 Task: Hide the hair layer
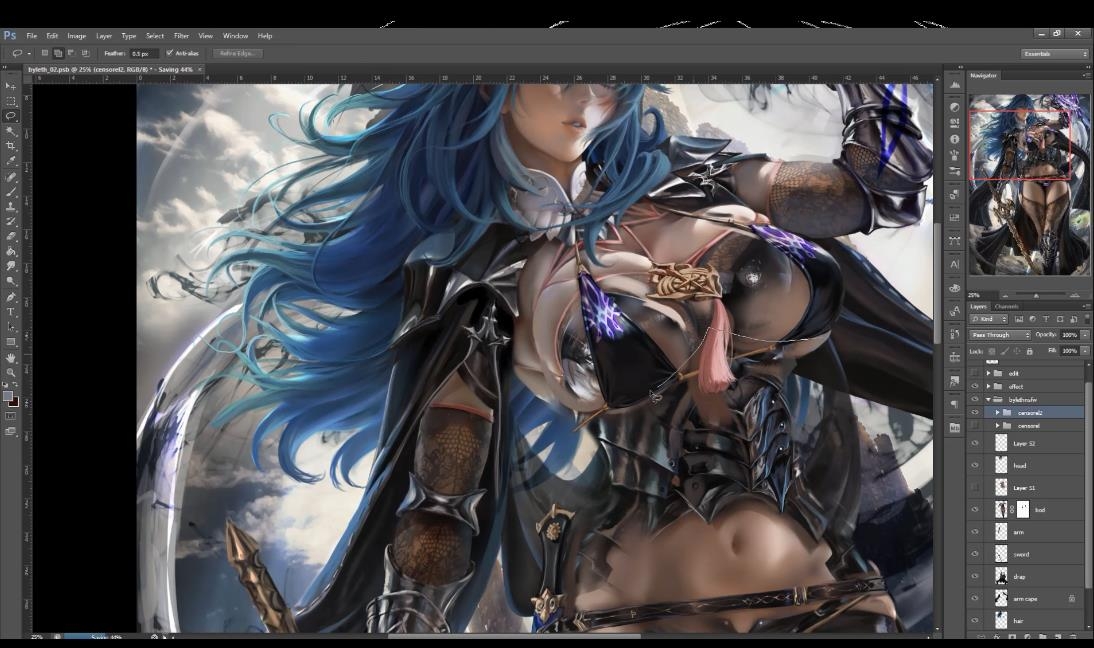coord(975,620)
